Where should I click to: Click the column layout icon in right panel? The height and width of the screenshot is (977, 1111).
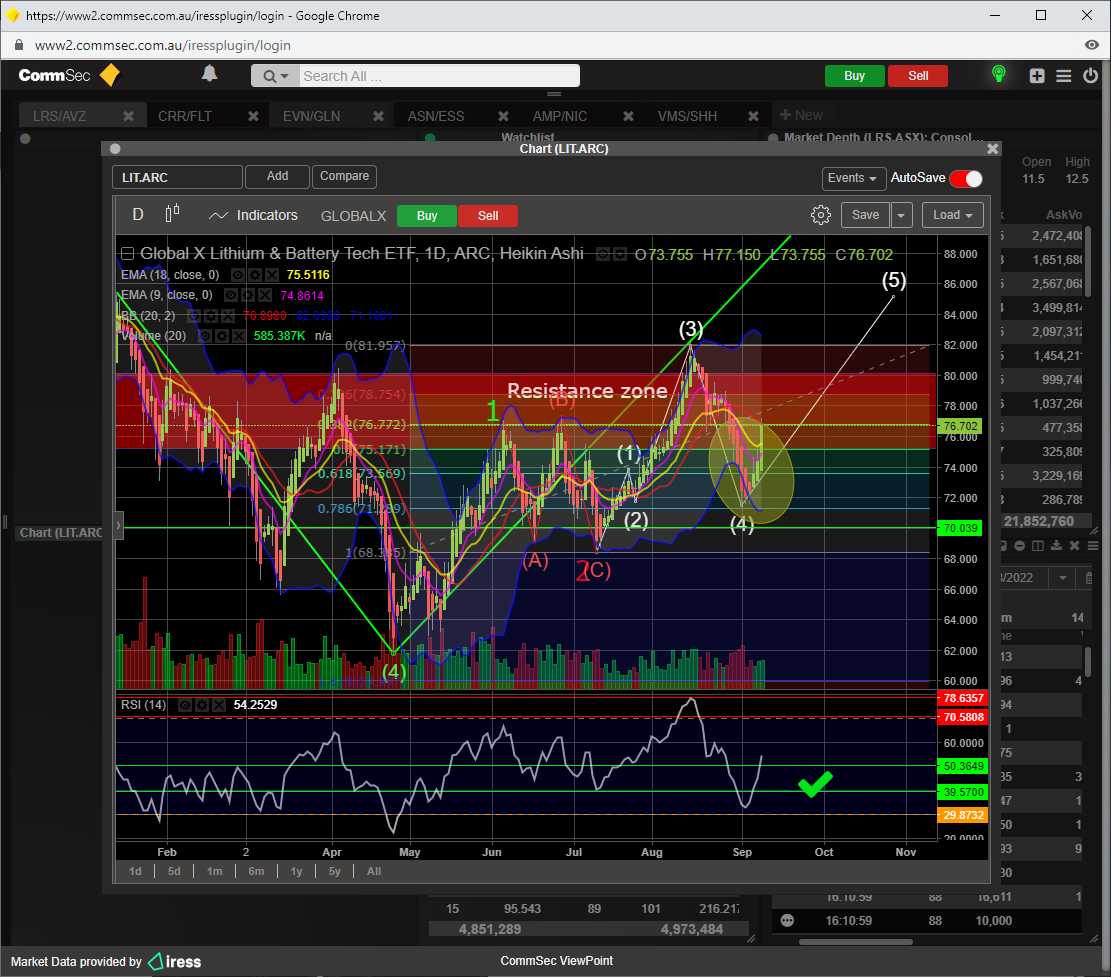point(1038,546)
